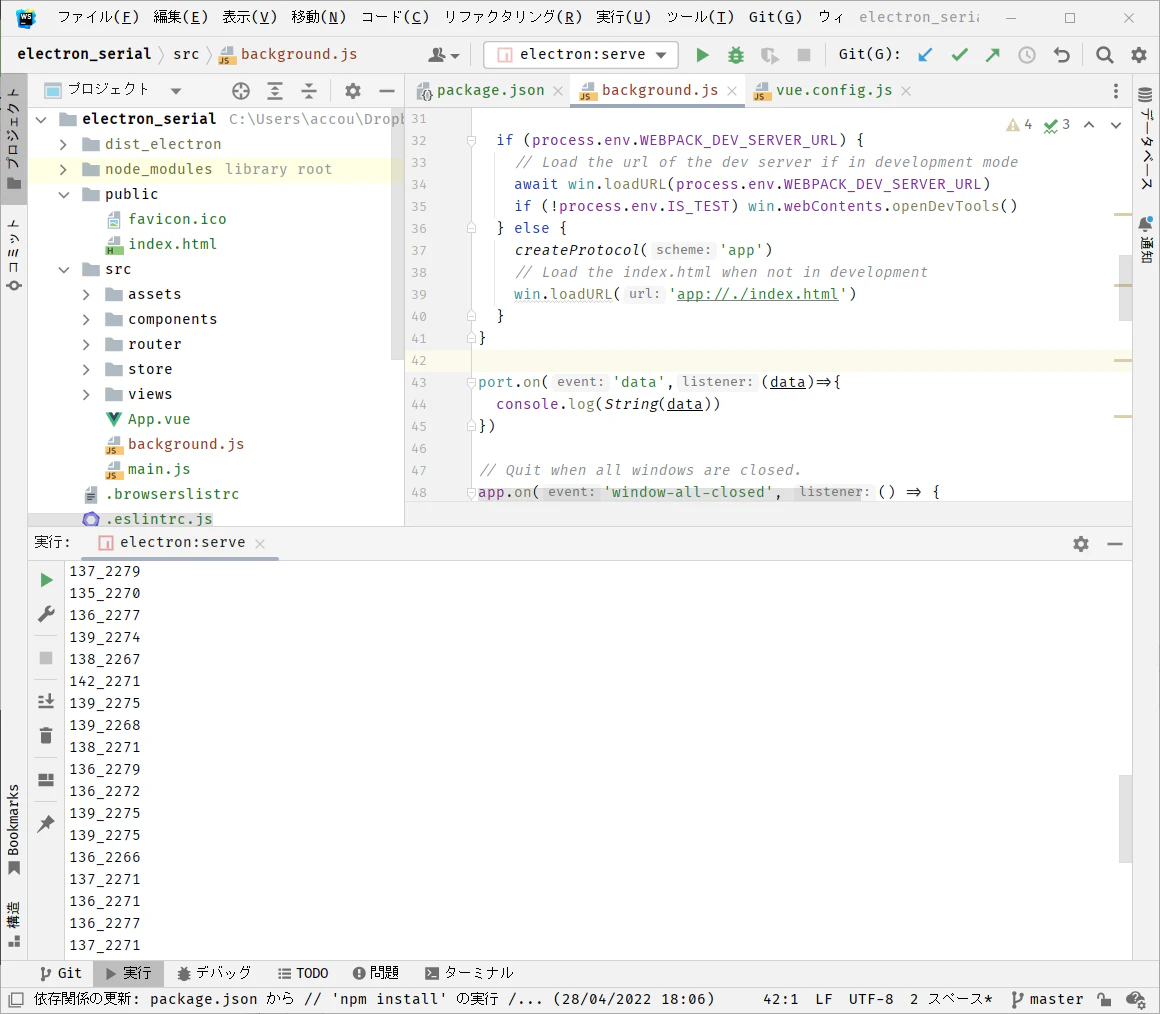Open Project panel options gear
This screenshot has height=1014, width=1160.
(353, 91)
